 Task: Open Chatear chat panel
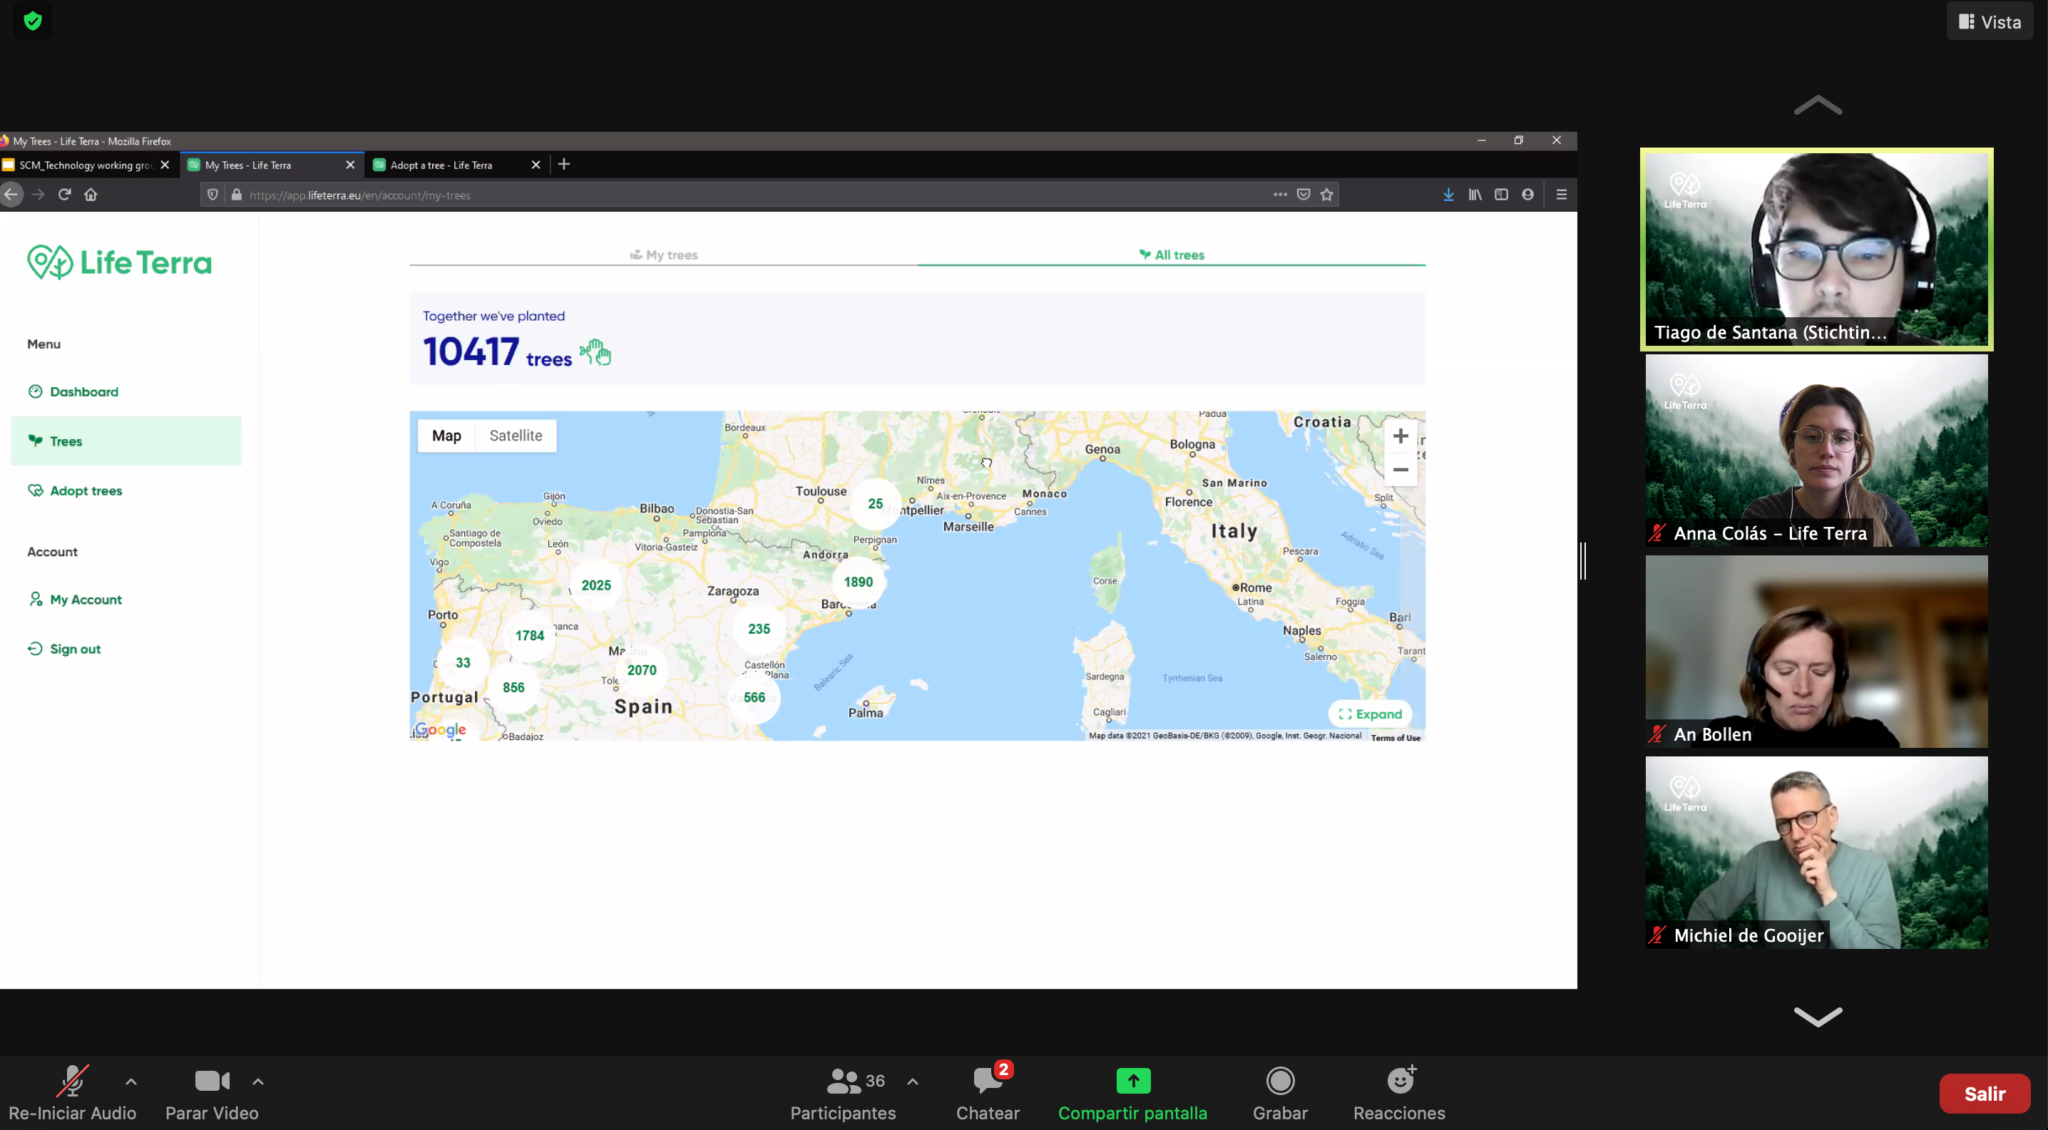988,1092
